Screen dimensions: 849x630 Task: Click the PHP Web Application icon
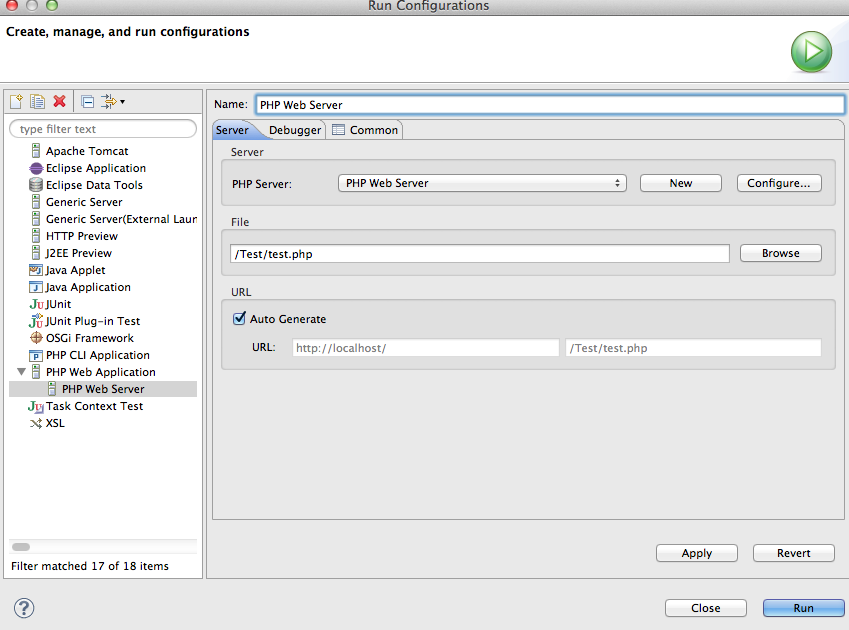[x=36, y=371]
